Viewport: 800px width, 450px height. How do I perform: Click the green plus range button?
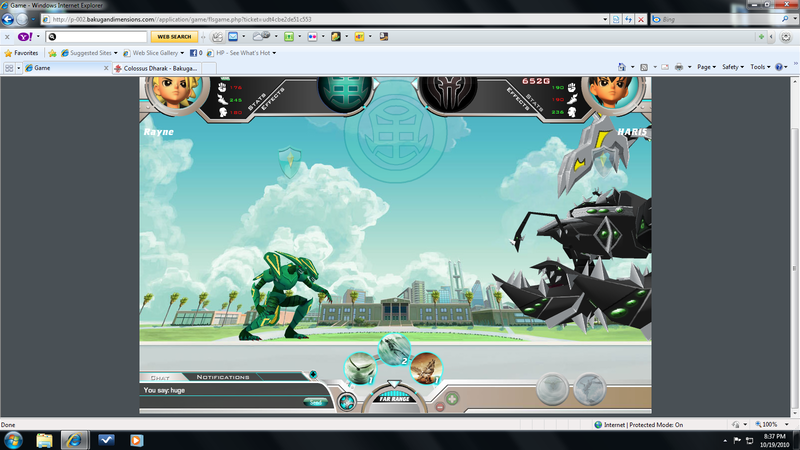tap(452, 399)
